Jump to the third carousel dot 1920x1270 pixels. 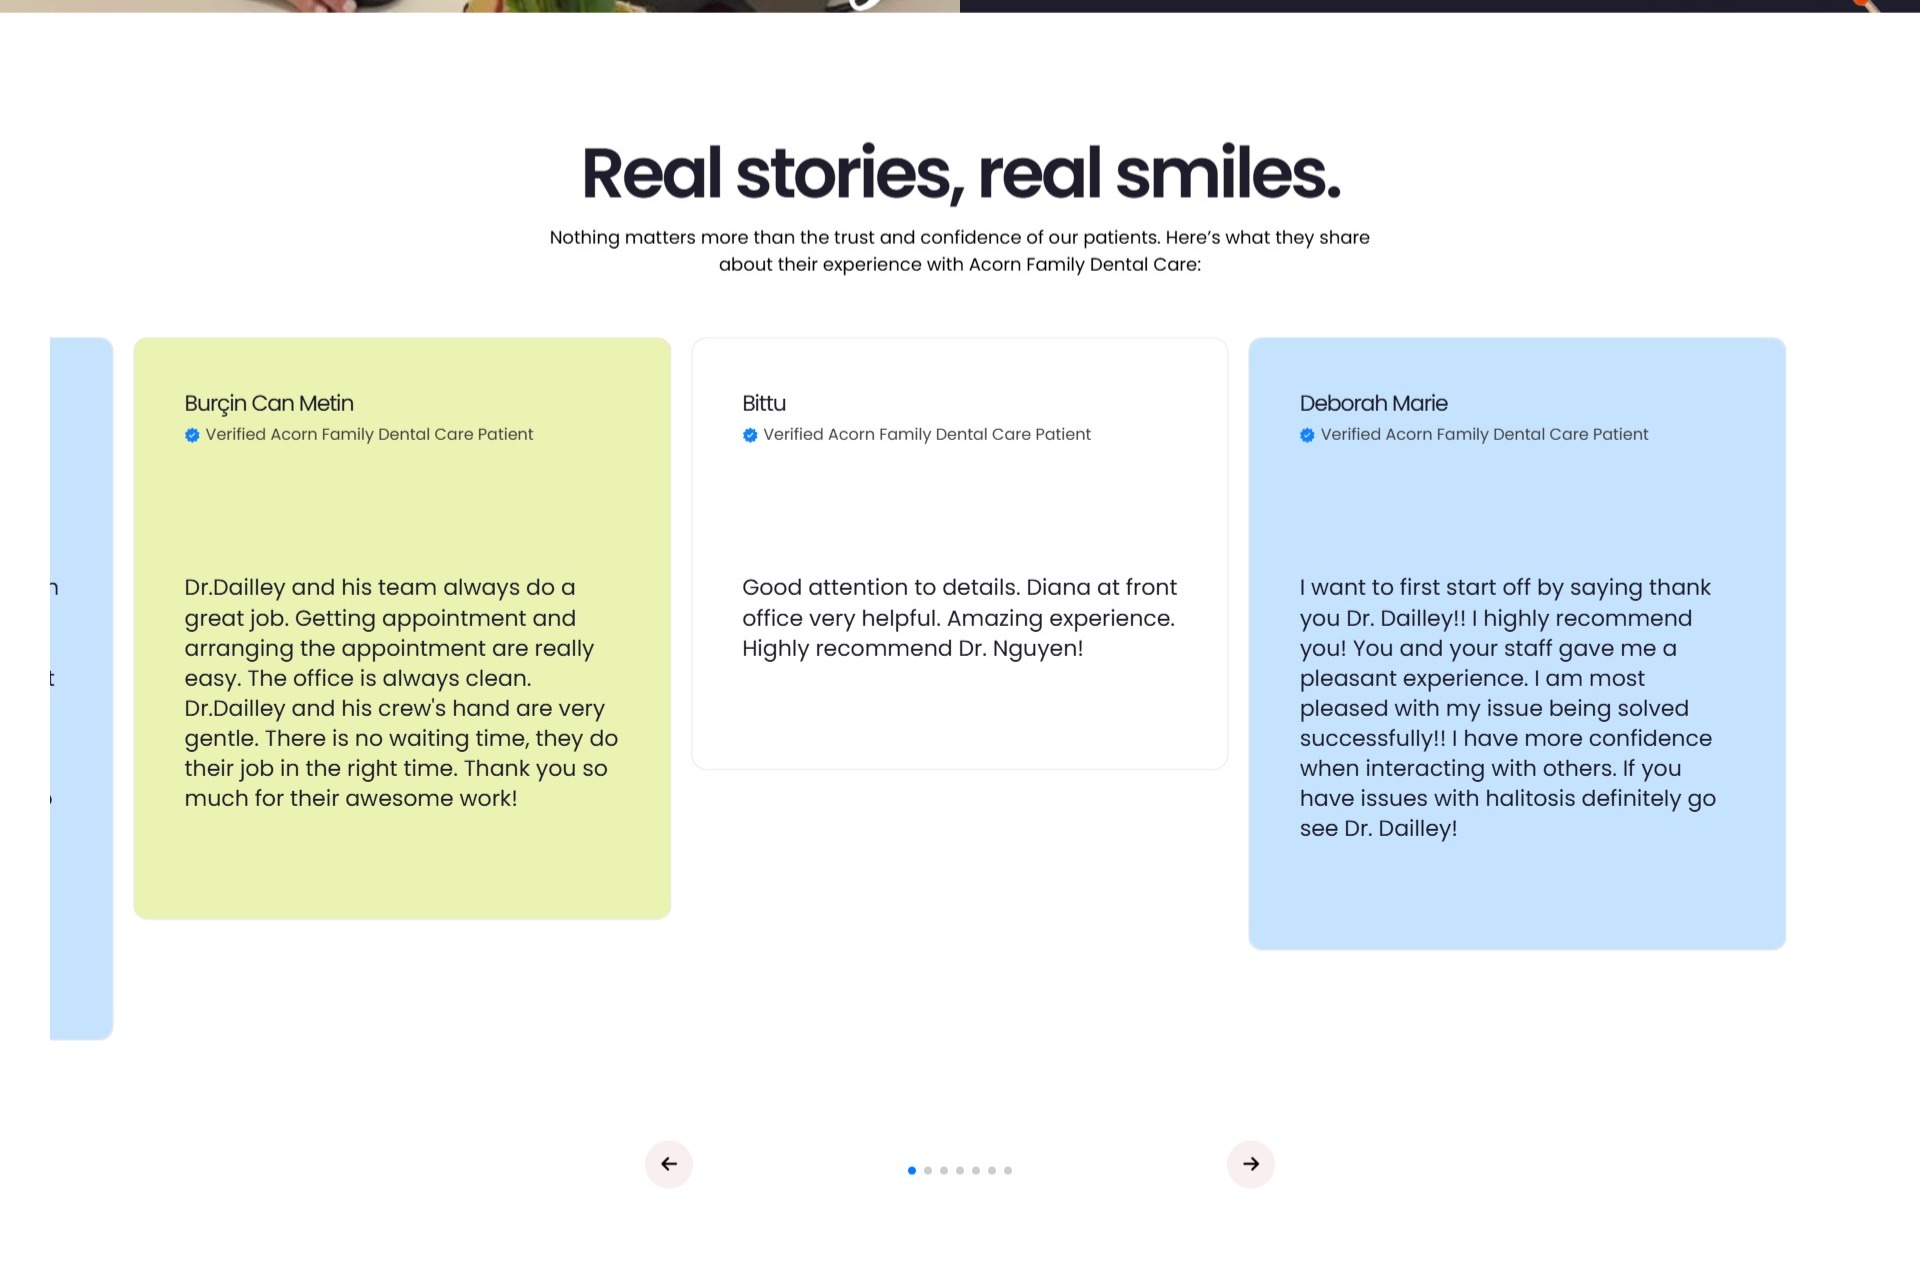944,1170
